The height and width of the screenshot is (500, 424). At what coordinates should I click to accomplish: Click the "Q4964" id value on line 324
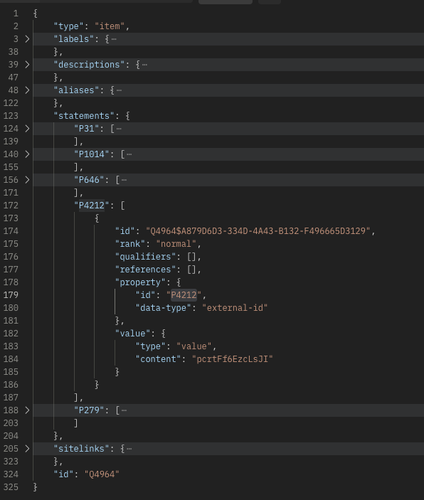pos(102,474)
